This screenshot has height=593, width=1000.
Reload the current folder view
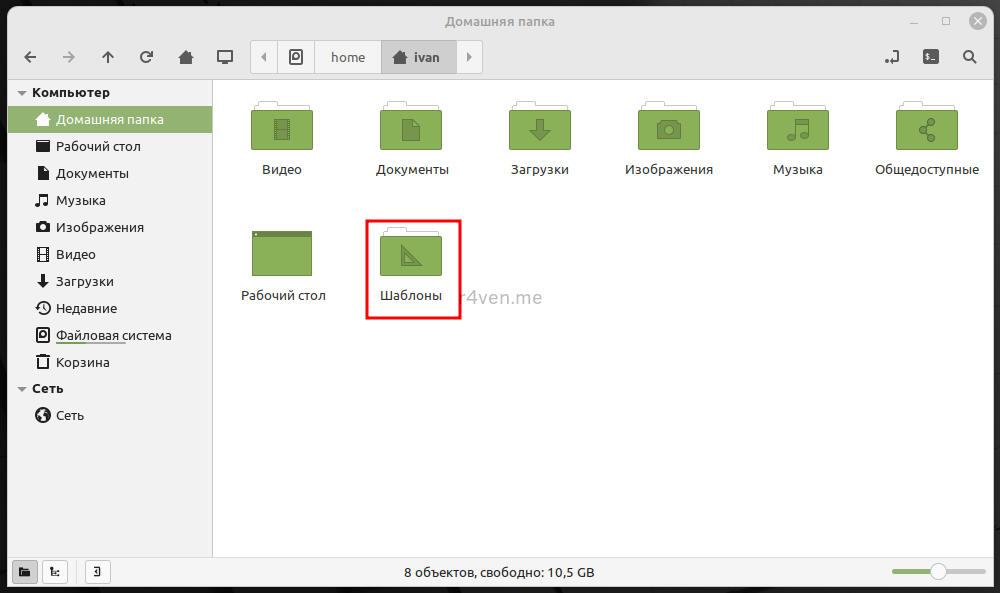tap(147, 57)
